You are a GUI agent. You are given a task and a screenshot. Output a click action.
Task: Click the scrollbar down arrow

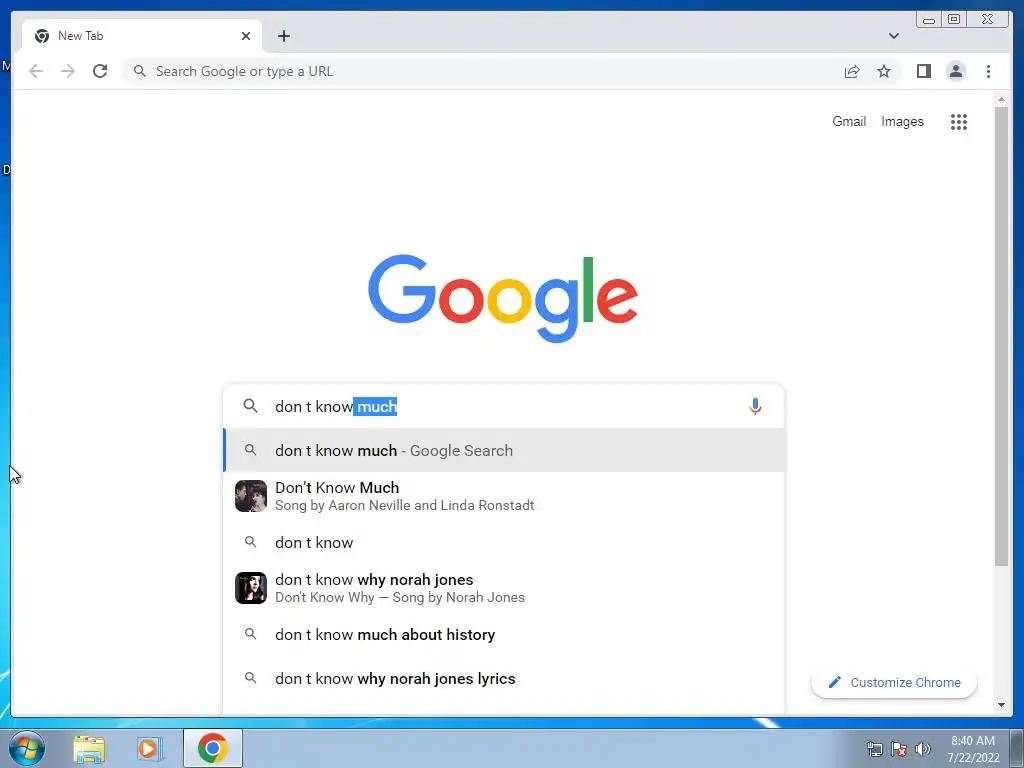1001,705
